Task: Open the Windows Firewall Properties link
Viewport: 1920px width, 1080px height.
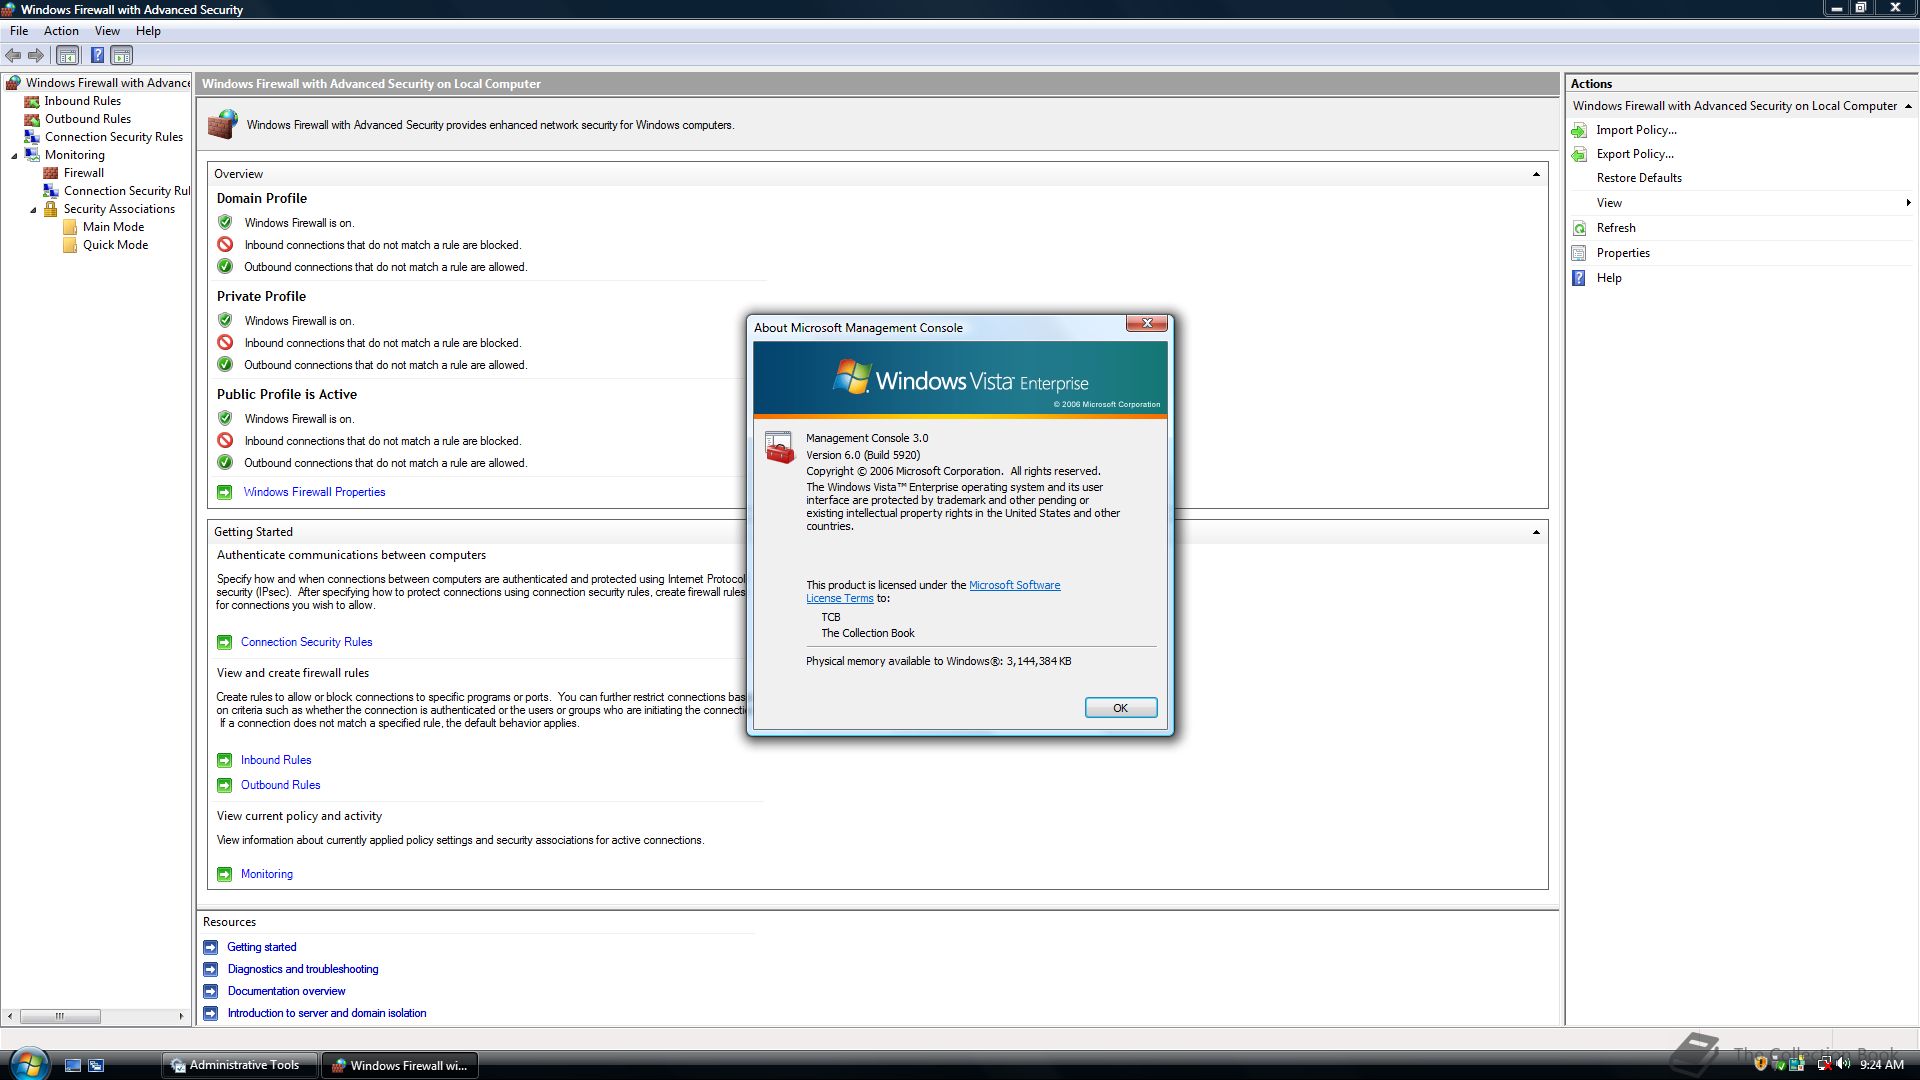Action: click(x=314, y=492)
